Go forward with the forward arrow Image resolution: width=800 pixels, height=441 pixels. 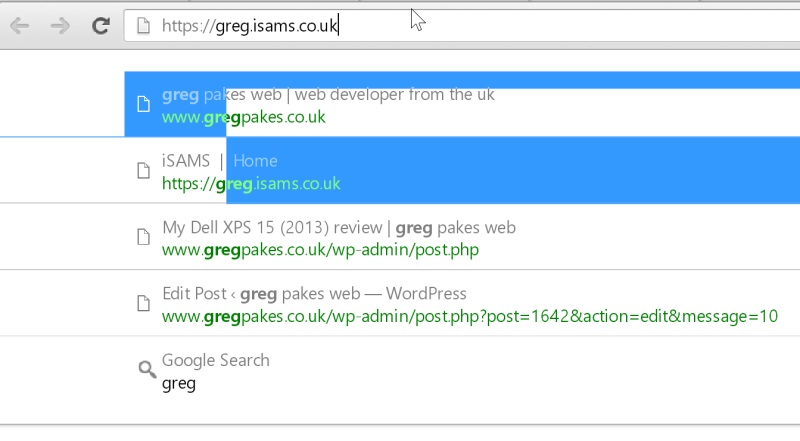[60, 26]
